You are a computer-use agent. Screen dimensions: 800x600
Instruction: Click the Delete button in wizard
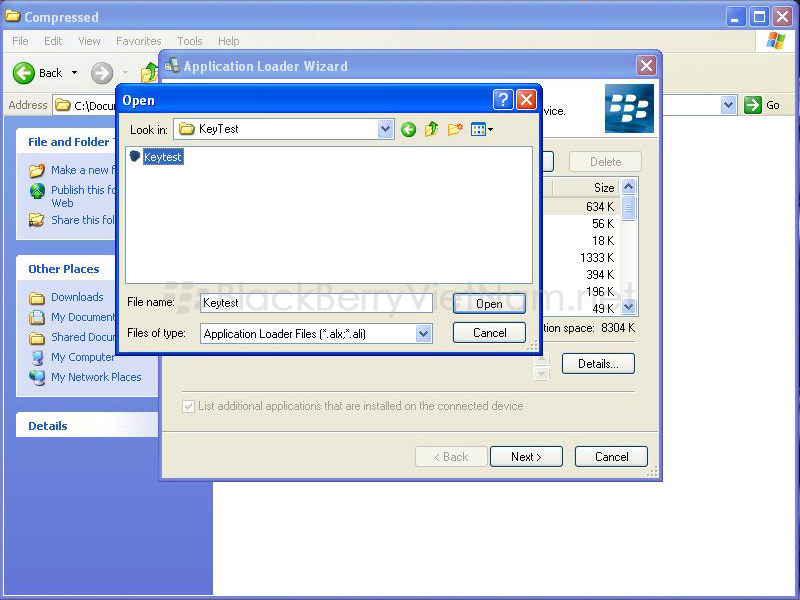coord(605,162)
